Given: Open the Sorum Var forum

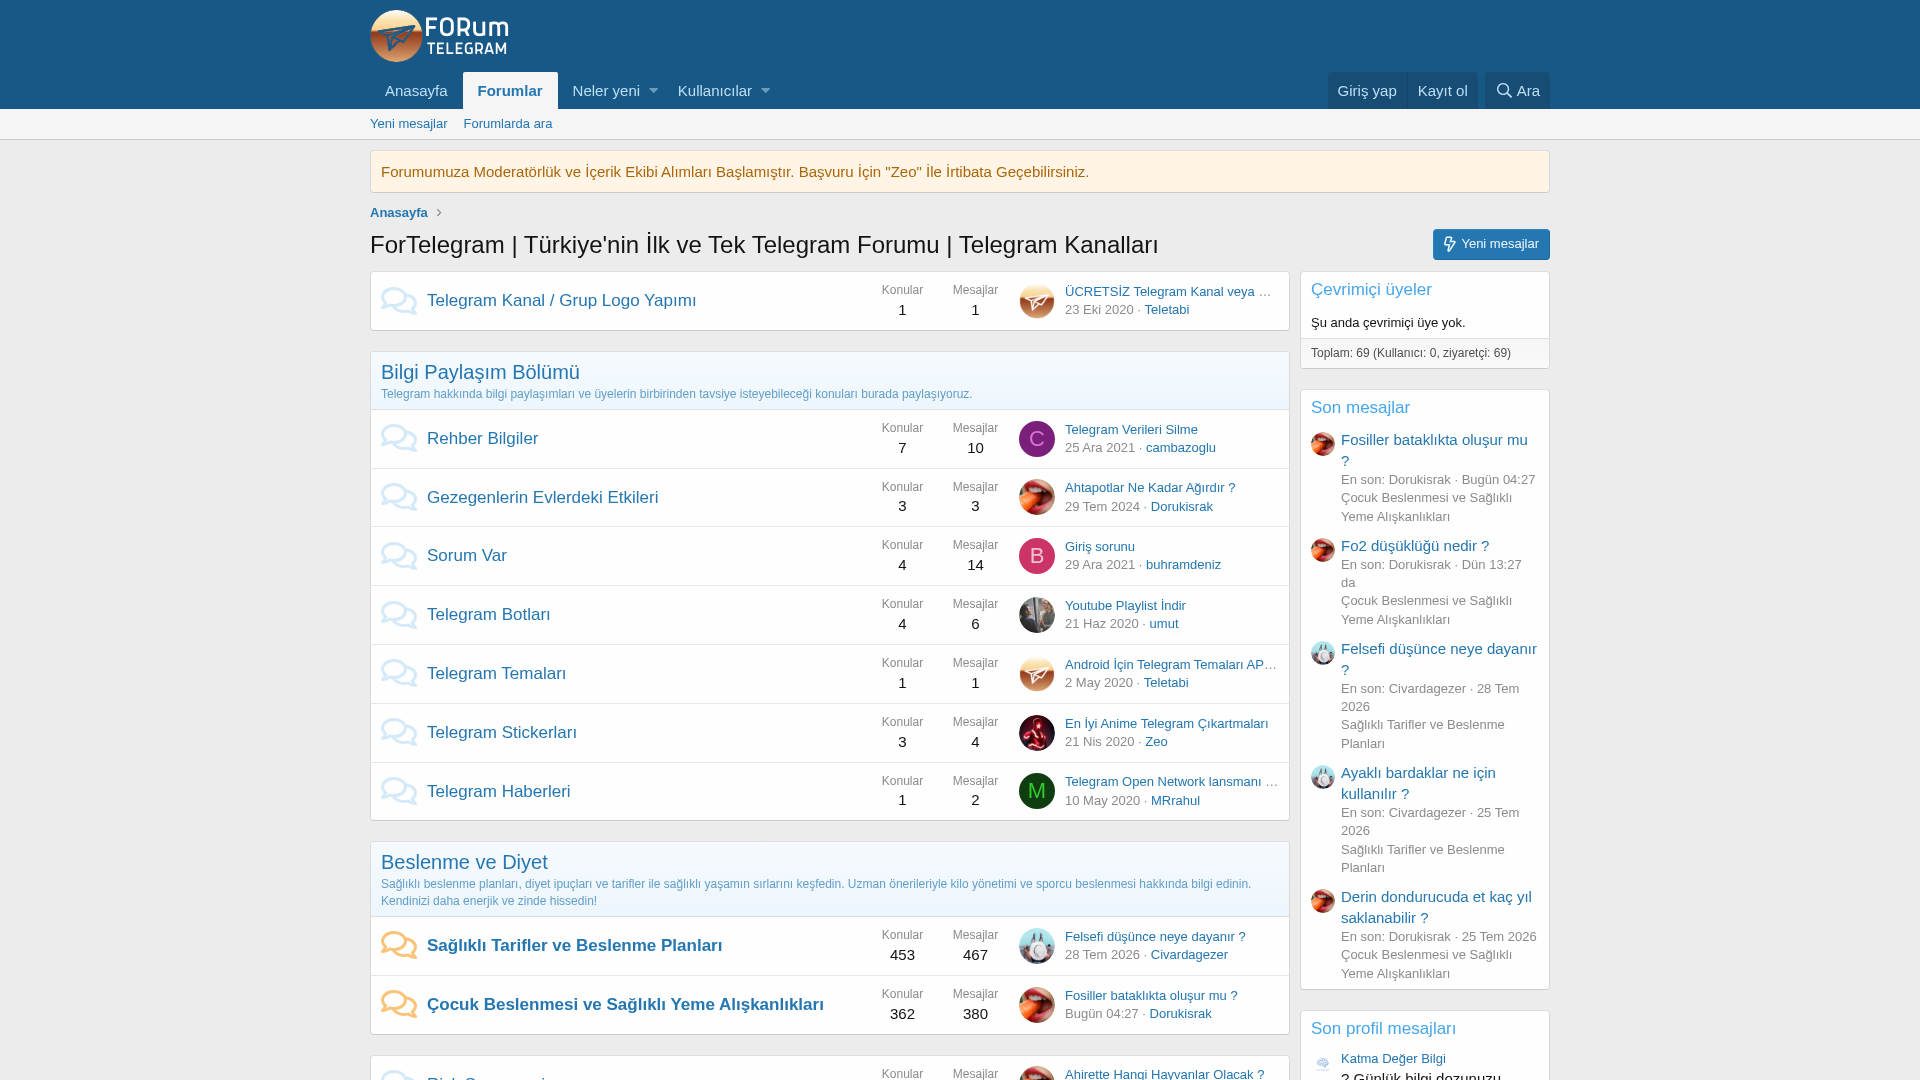Looking at the screenshot, I should click(x=467, y=555).
